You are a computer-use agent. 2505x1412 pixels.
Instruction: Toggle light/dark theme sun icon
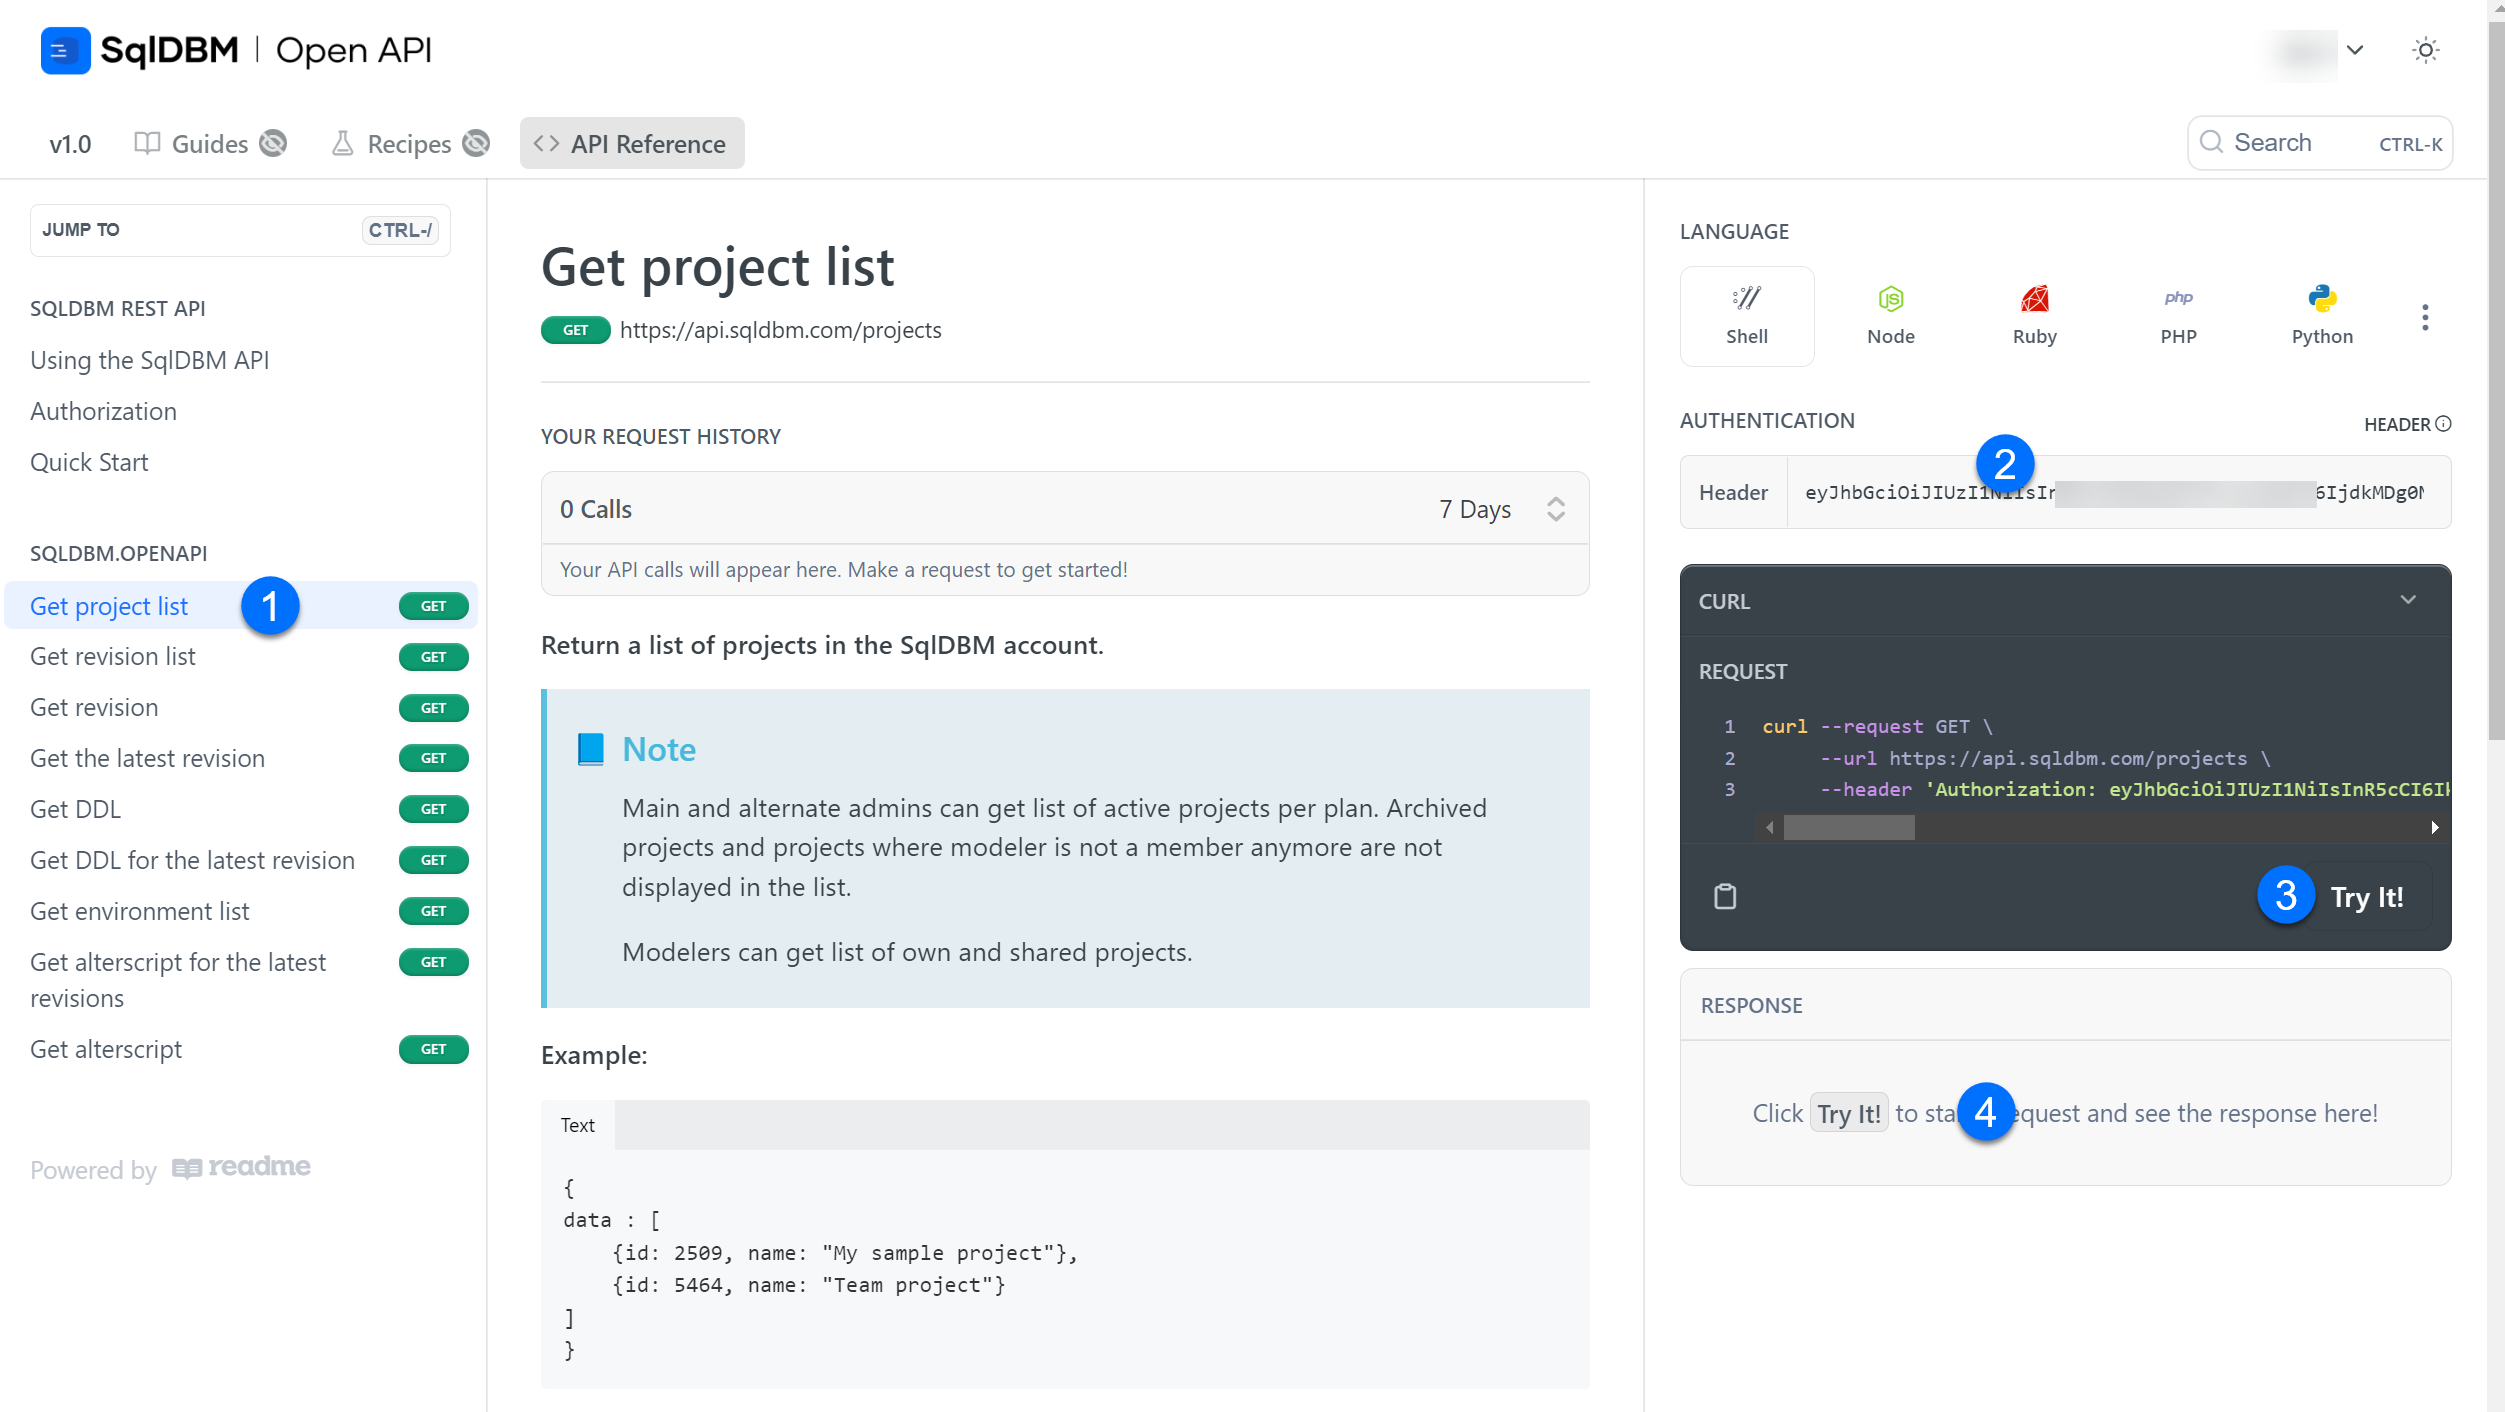[2425, 50]
